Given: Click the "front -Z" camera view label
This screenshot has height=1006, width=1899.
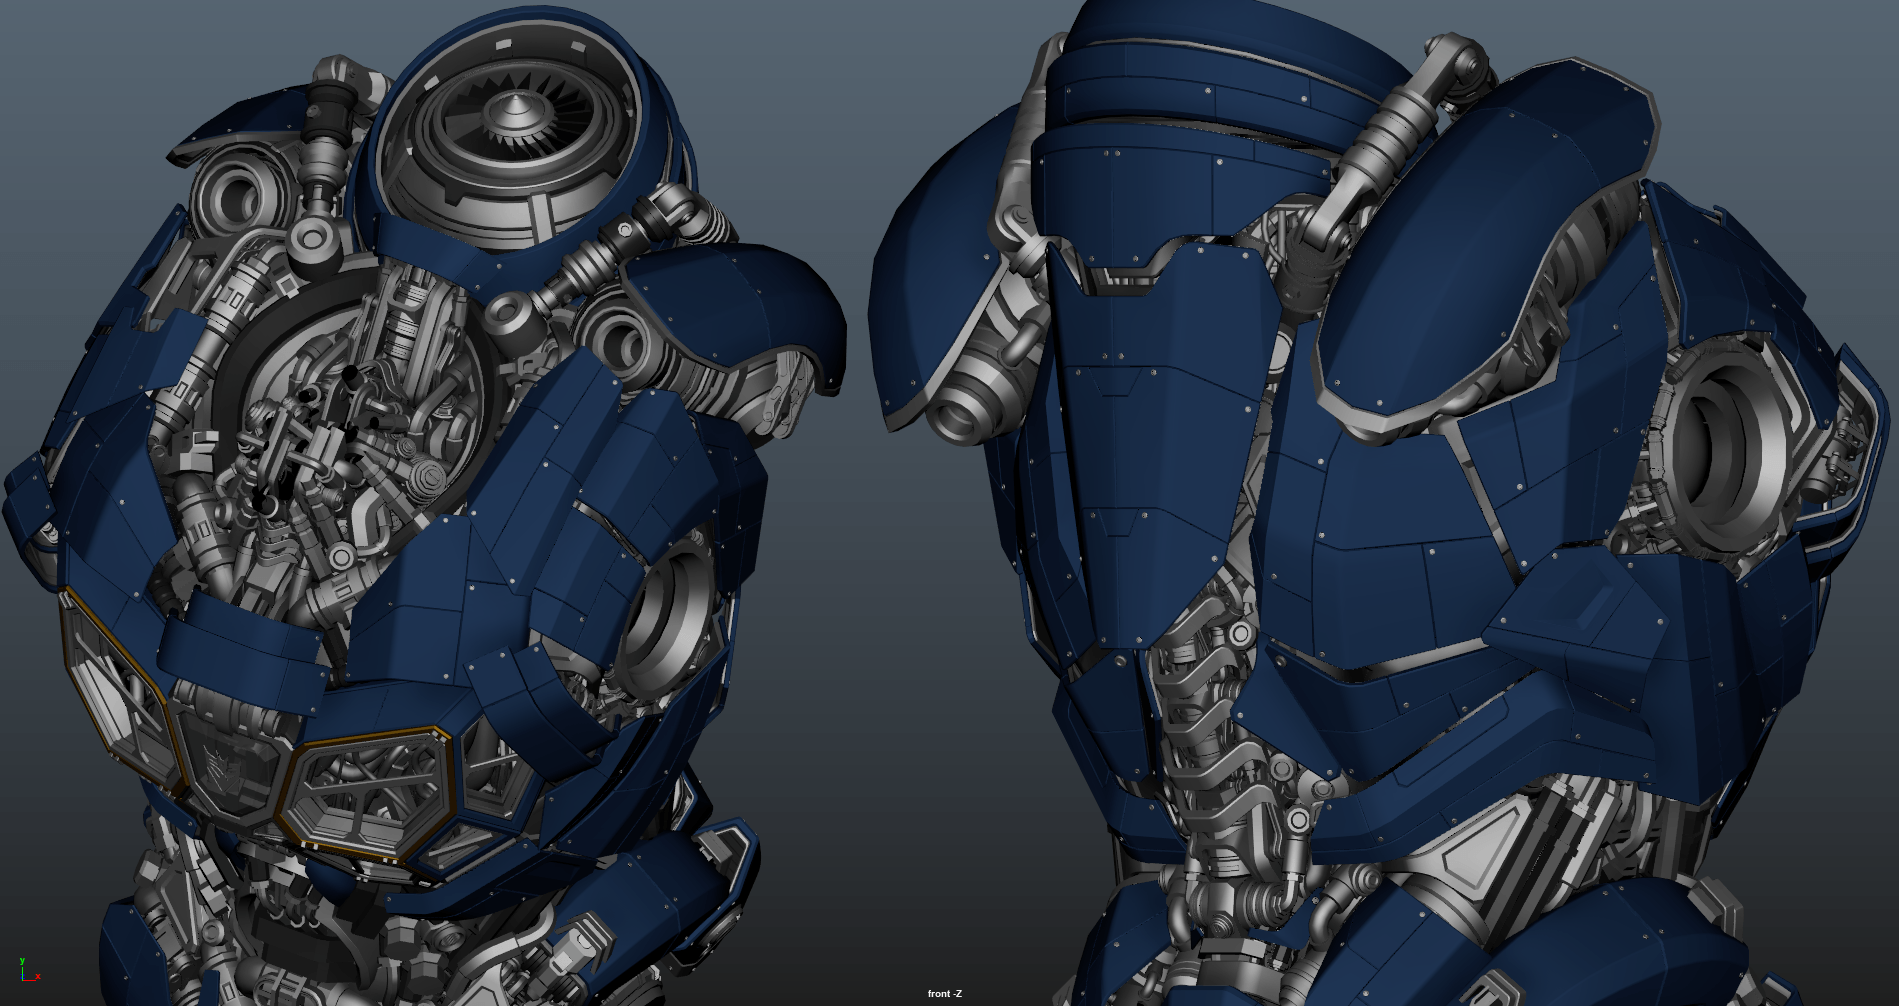Looking at the screenshot, I should point(944,993).
